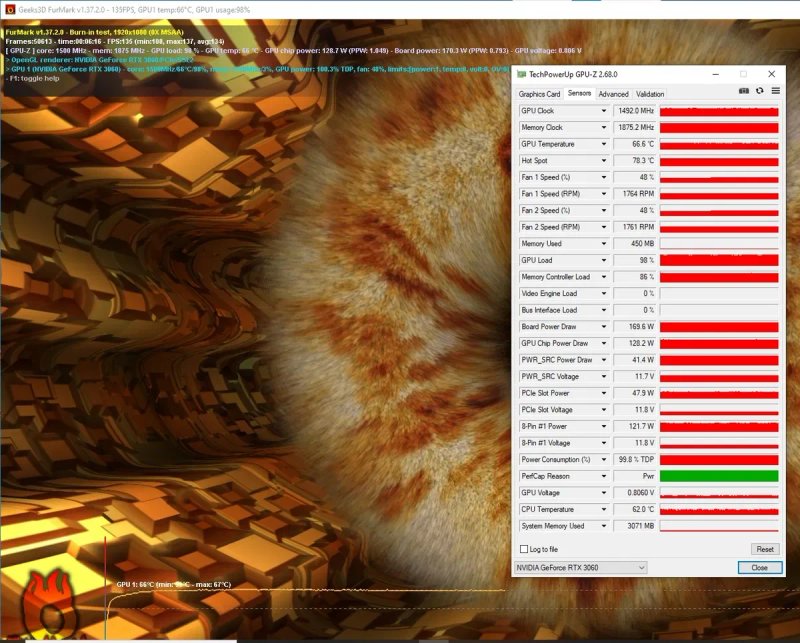Click the Pwr PerfCap Reason value
The width and height of the screenshot is (800, 643).
pyautogui.click(x=635, y=476)
